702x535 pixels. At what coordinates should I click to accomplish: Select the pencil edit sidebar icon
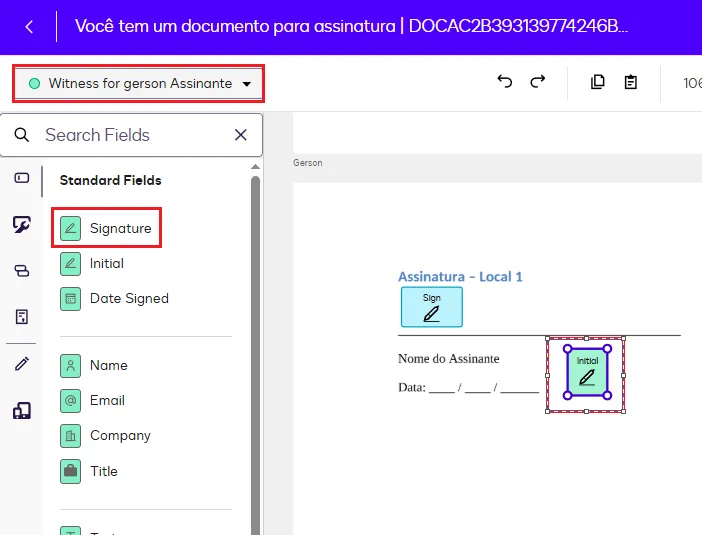tap(21, 364)
